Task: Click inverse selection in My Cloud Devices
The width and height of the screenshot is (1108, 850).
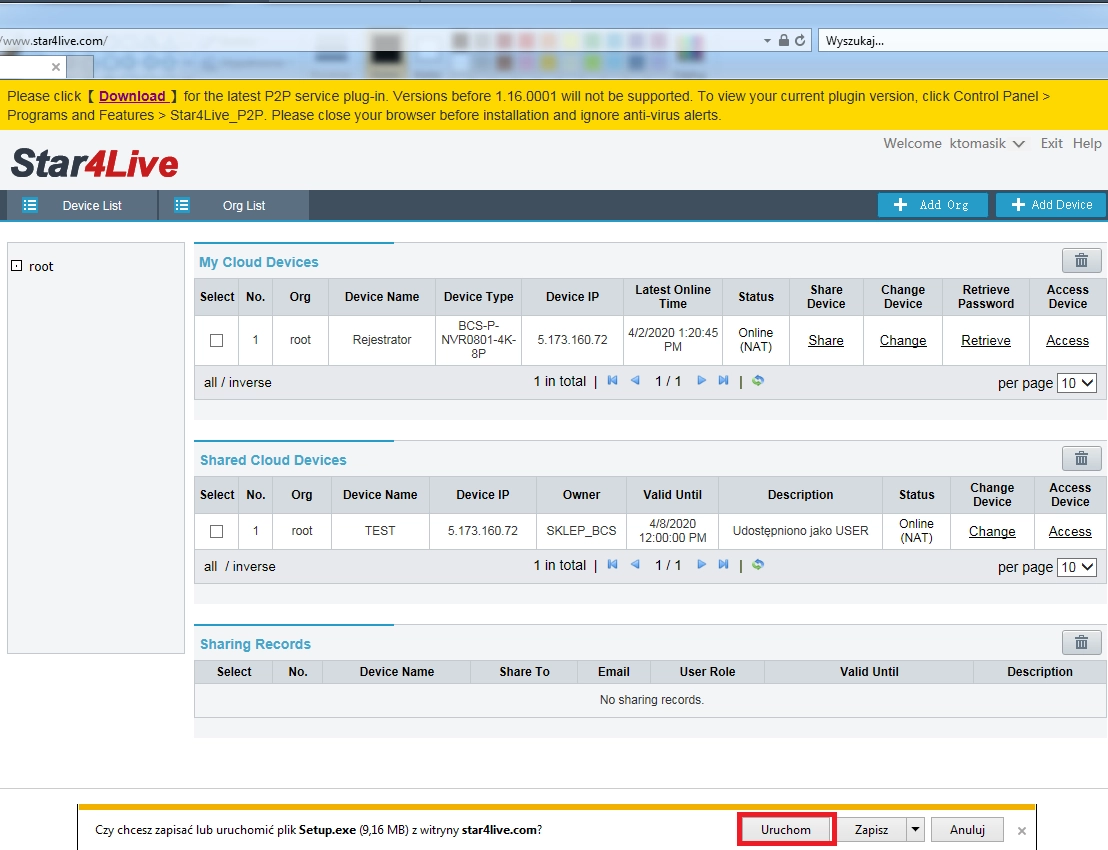Action: 250,382
